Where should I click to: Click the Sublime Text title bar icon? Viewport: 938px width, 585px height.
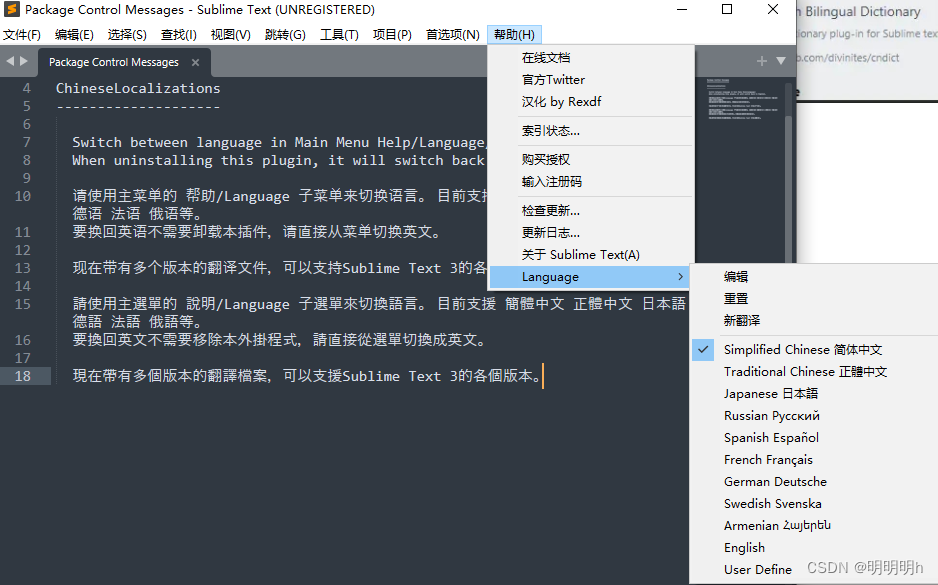pyautogui.click(x=13, y=10)
